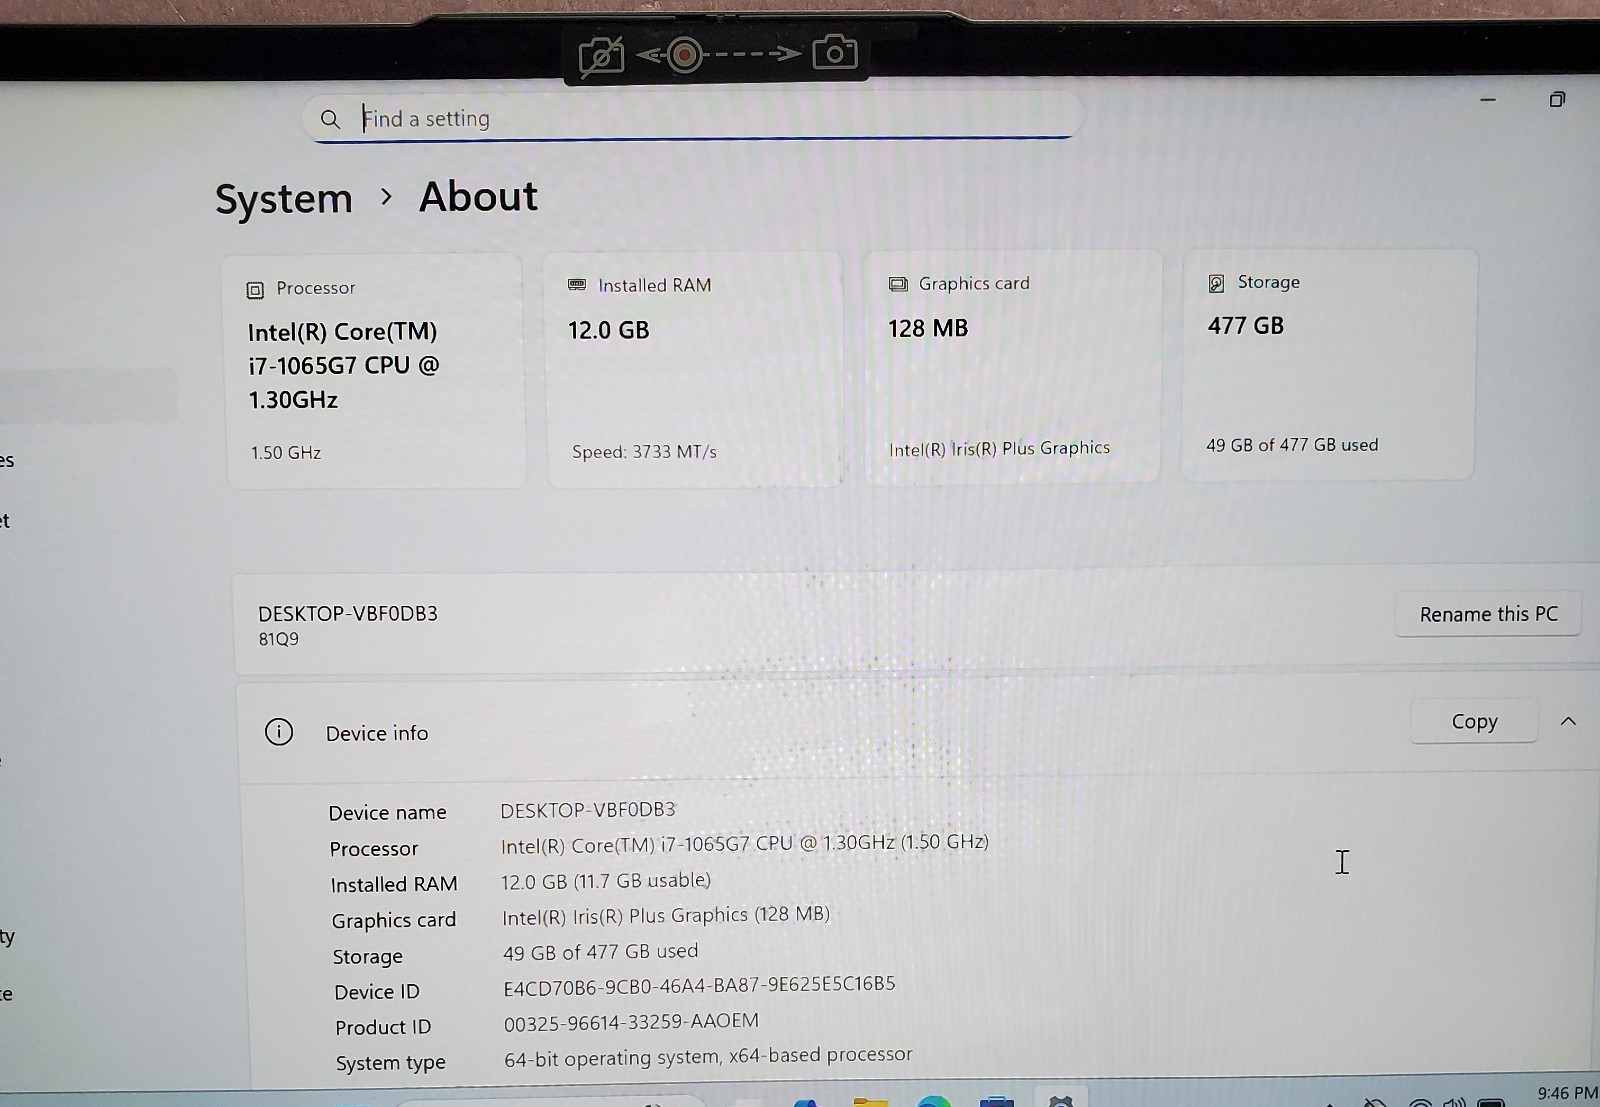Click Intel(R) Iris(R) Plus Graphics in the Graphics card card

coord(999,449)
